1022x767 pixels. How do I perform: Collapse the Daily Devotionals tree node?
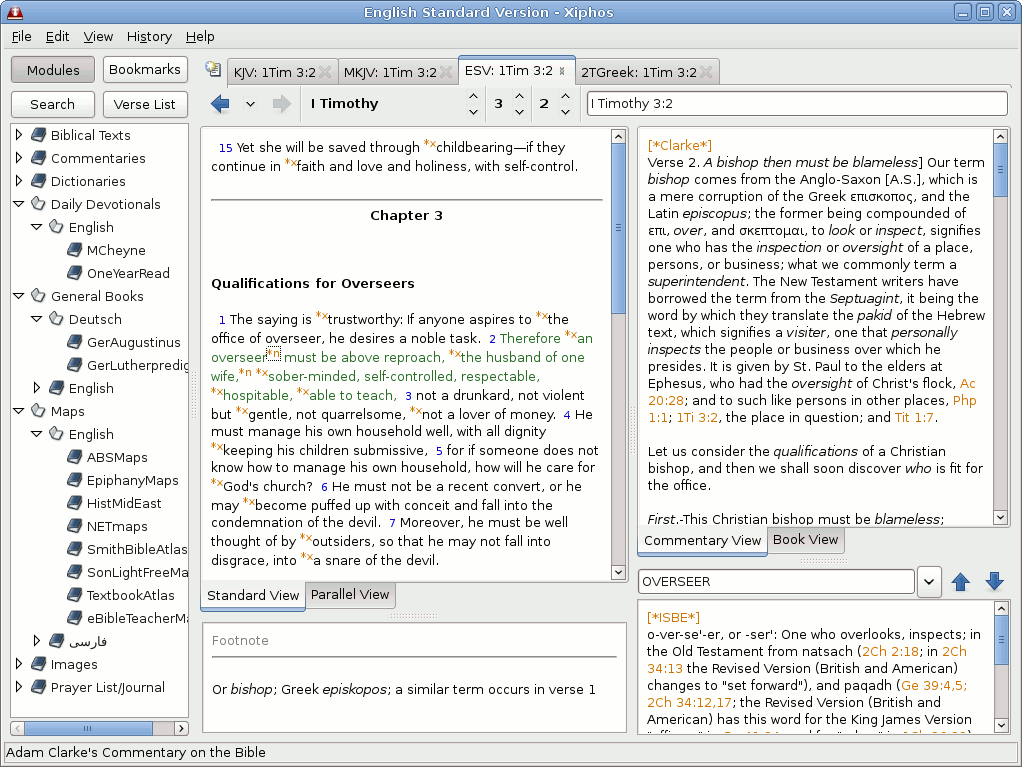pos(19,204)
